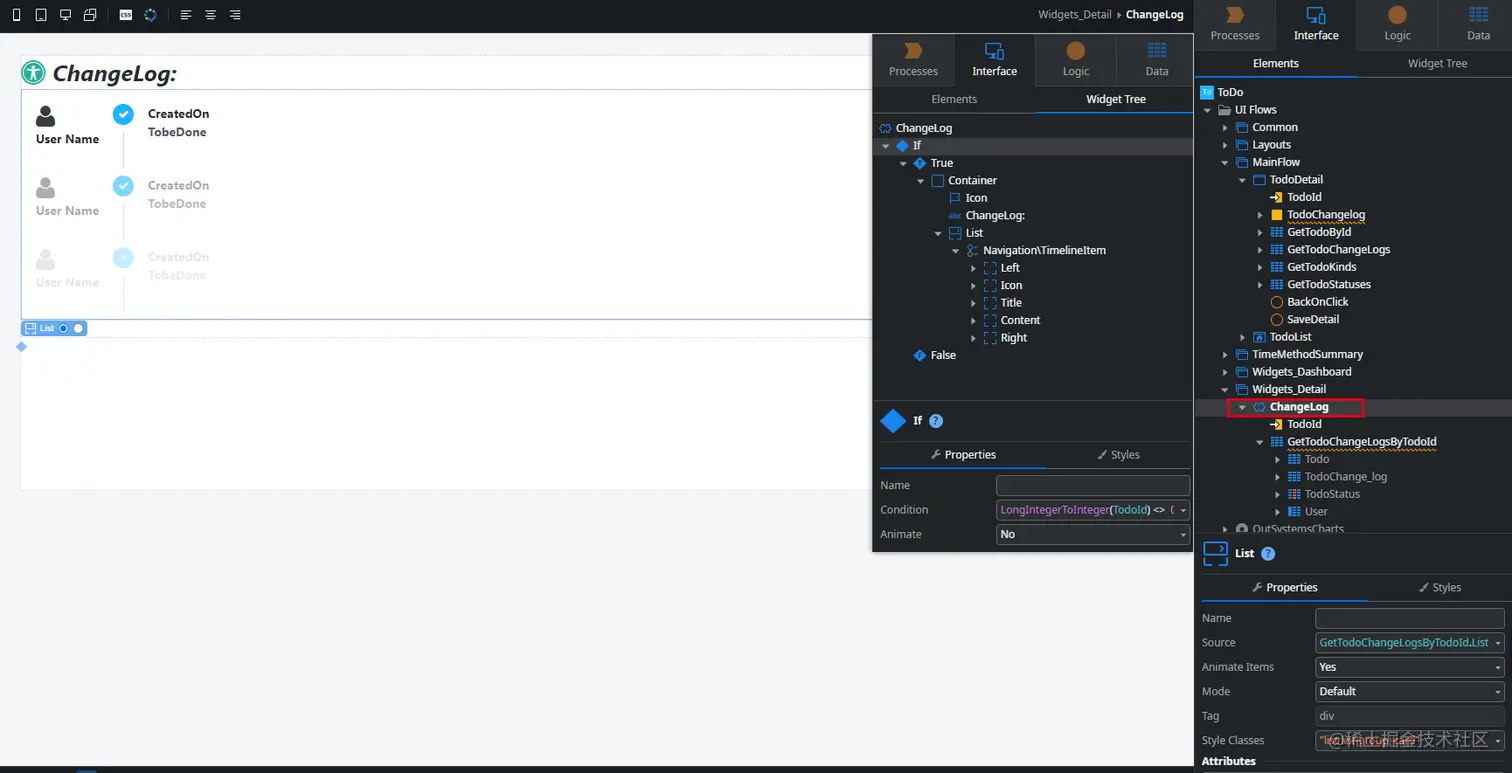
Task: Expand the Content placeholder in Widget Tree
Action: tap(974, 320)
